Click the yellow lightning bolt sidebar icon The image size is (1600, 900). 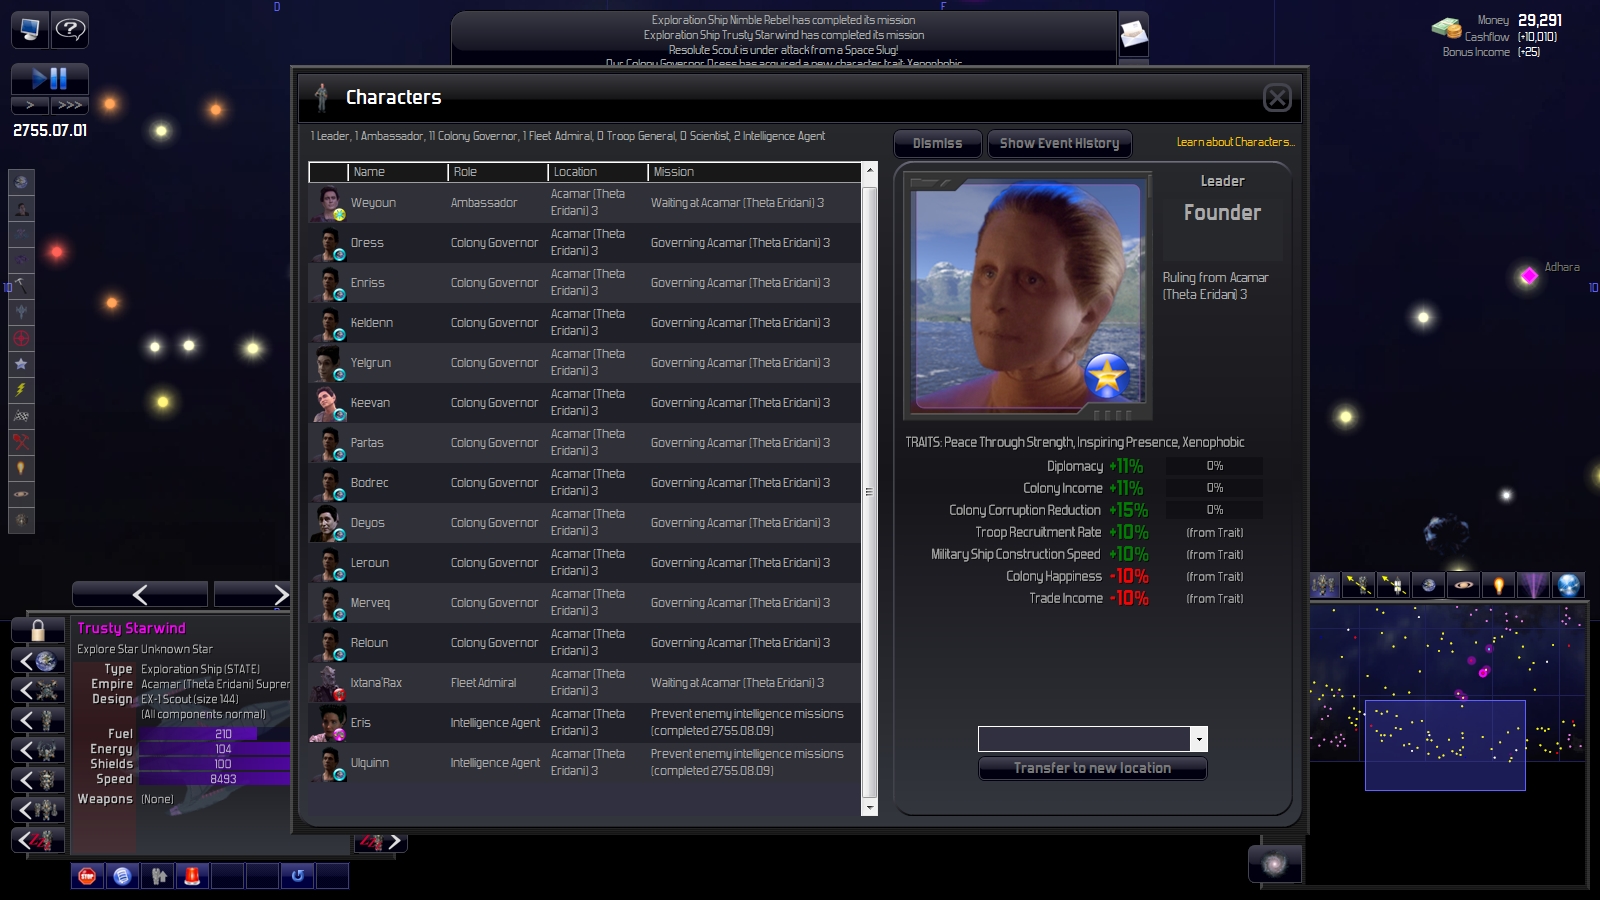pos(21,390)
